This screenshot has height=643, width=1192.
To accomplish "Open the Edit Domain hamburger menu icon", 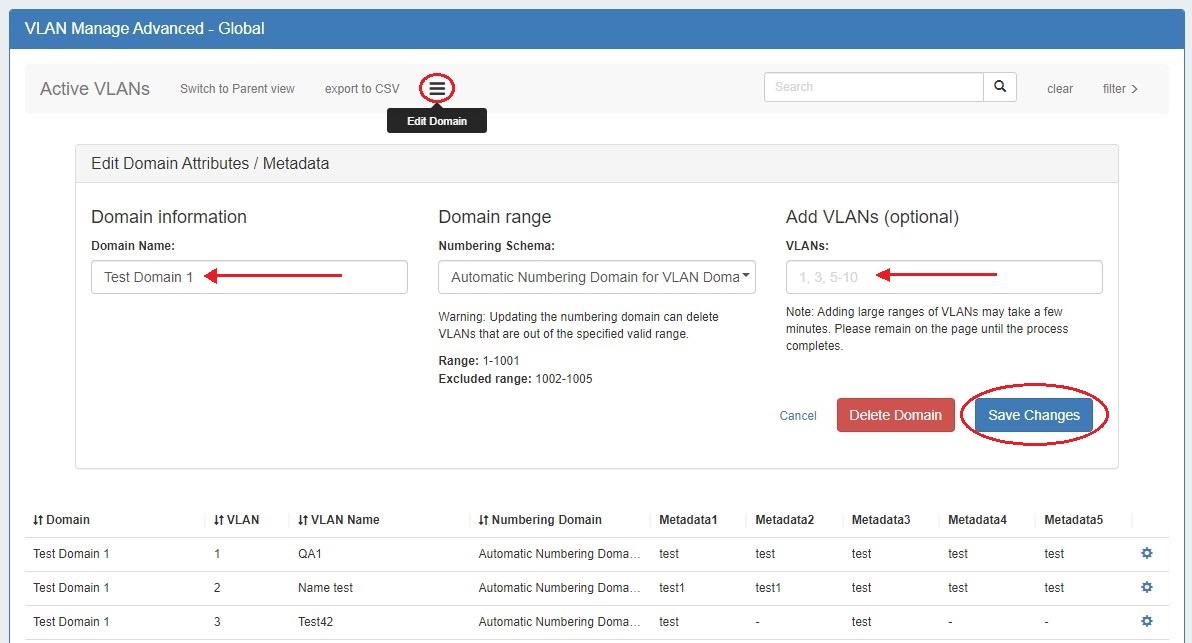I will 437,88.
